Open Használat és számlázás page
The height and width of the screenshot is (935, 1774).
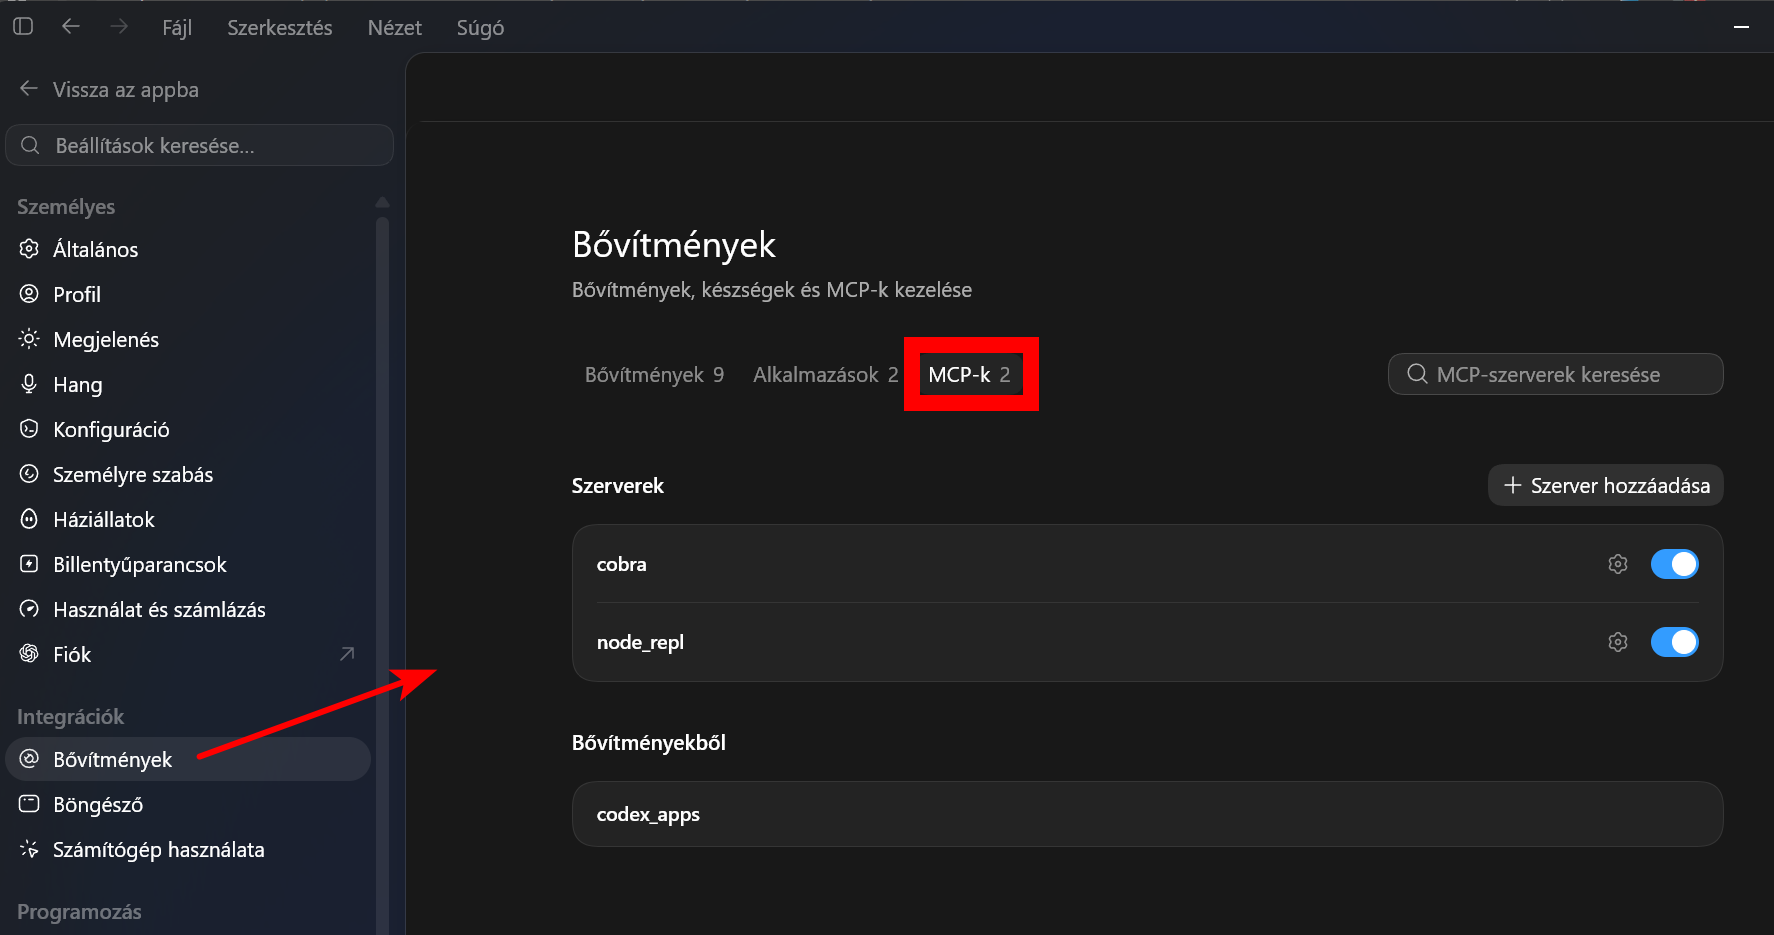pos(188,609)
